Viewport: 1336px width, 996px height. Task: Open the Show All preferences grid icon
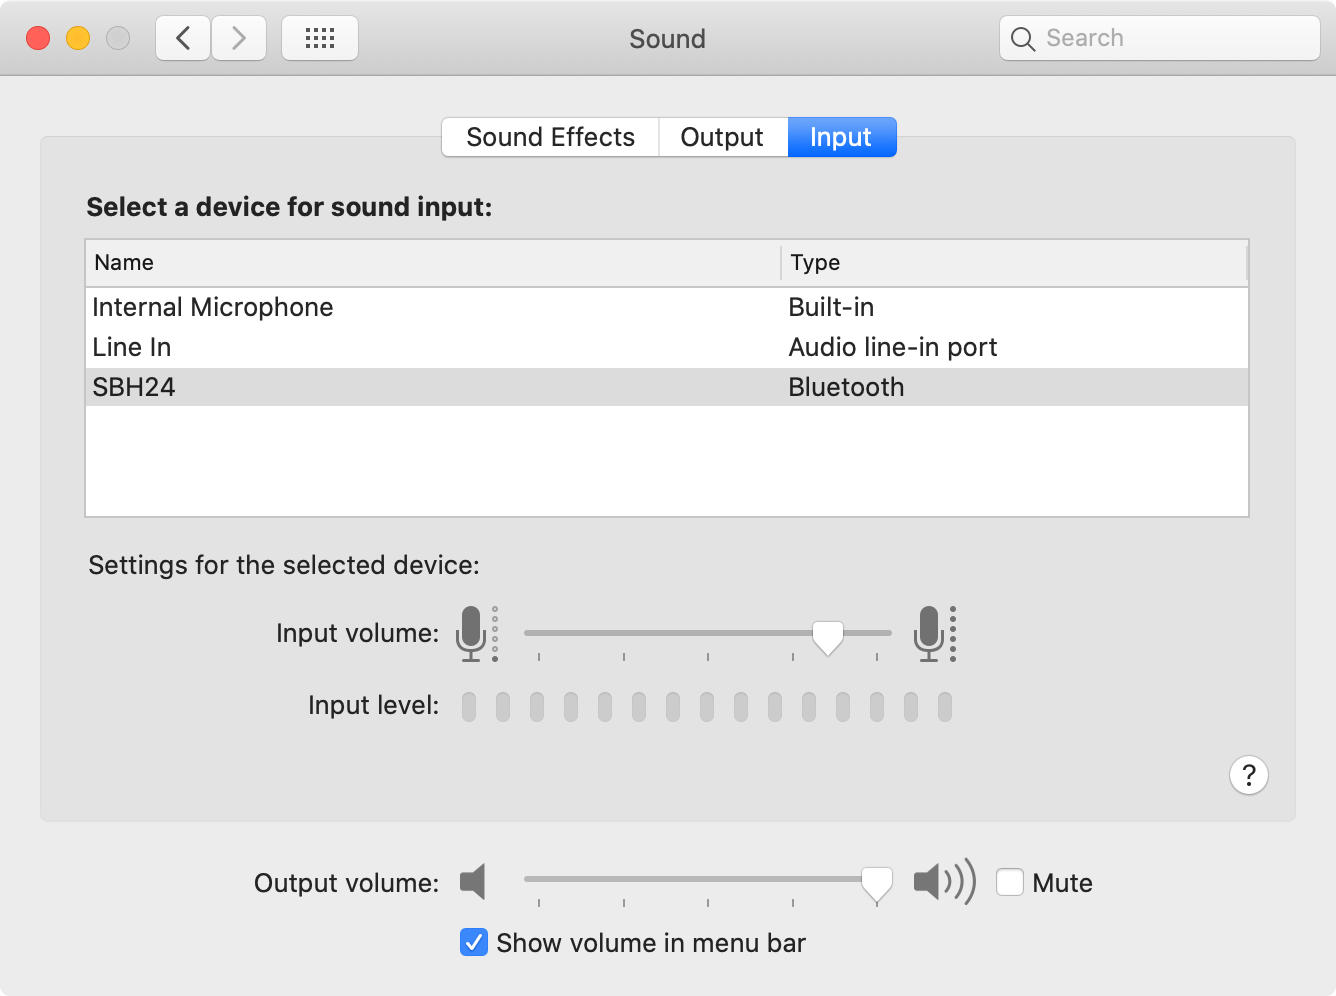(x=319, y=37)
